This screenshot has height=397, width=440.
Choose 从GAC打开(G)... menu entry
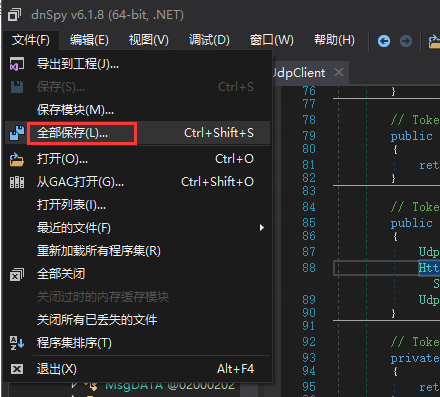[x=137, y=182]
